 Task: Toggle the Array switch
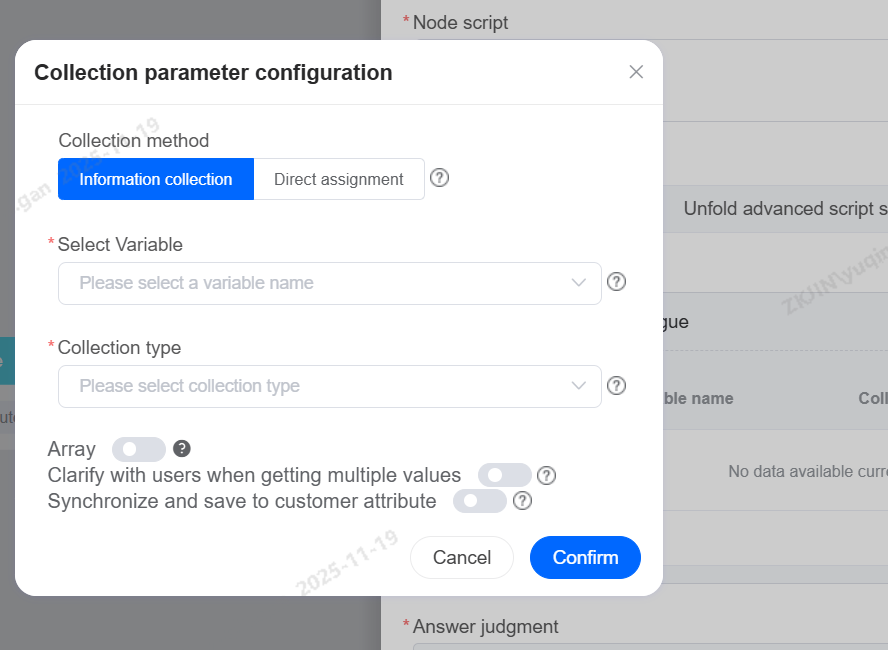[139, 449]
